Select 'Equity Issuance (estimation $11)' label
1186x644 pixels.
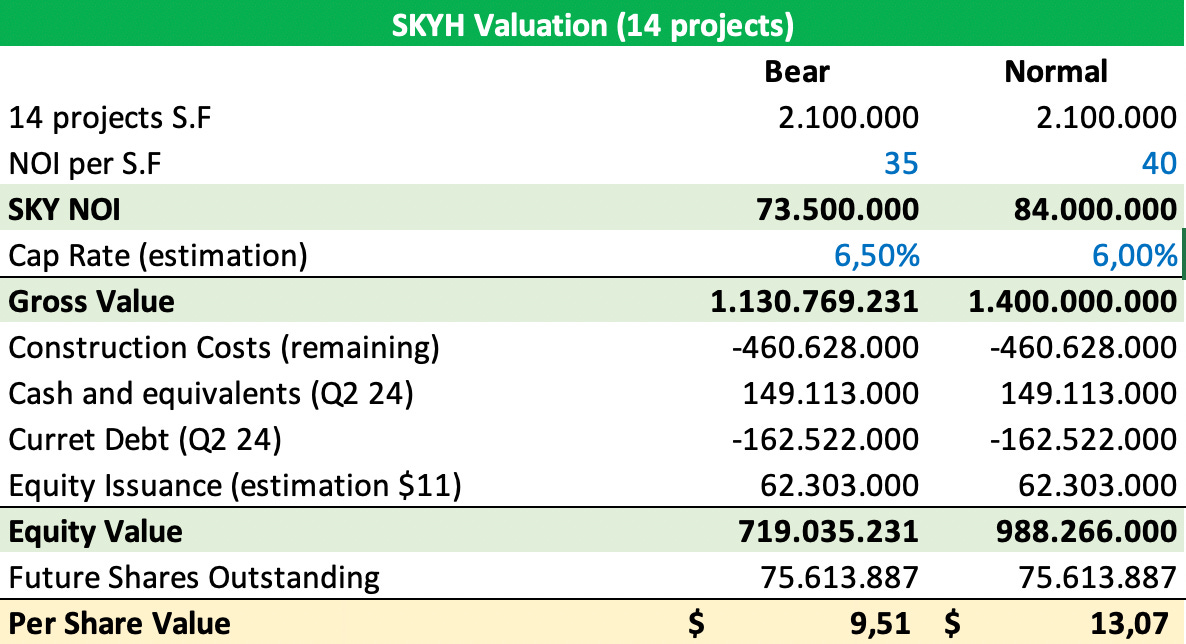click(x=235, y=486)
